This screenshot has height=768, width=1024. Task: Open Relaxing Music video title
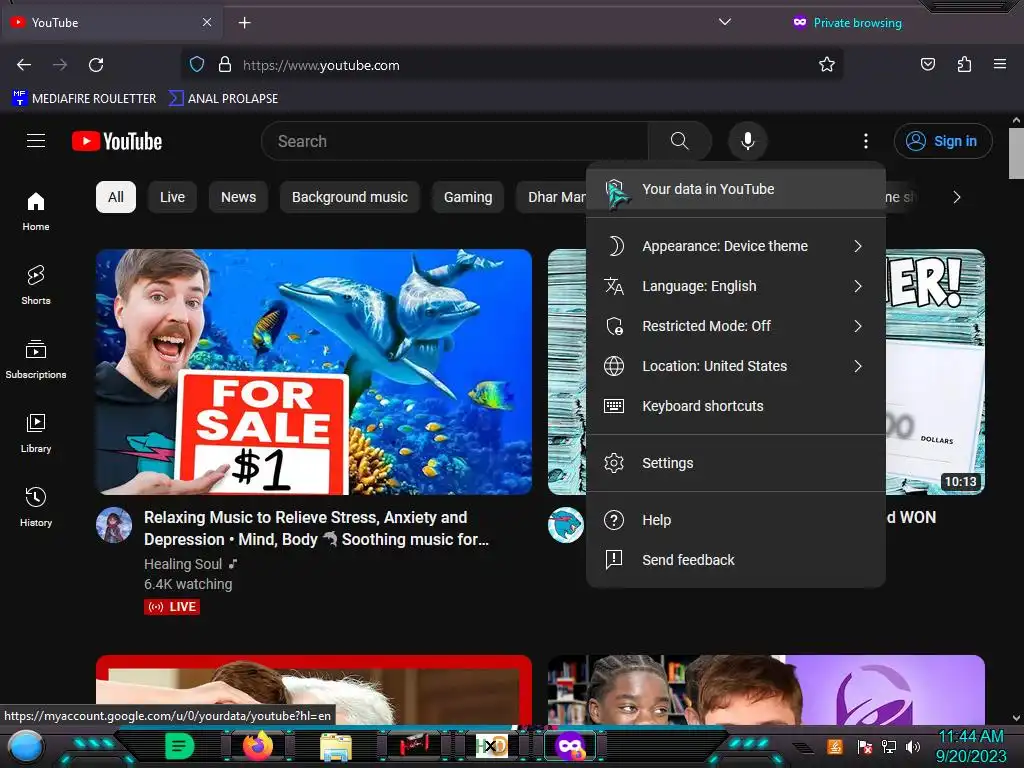(316, 528)
